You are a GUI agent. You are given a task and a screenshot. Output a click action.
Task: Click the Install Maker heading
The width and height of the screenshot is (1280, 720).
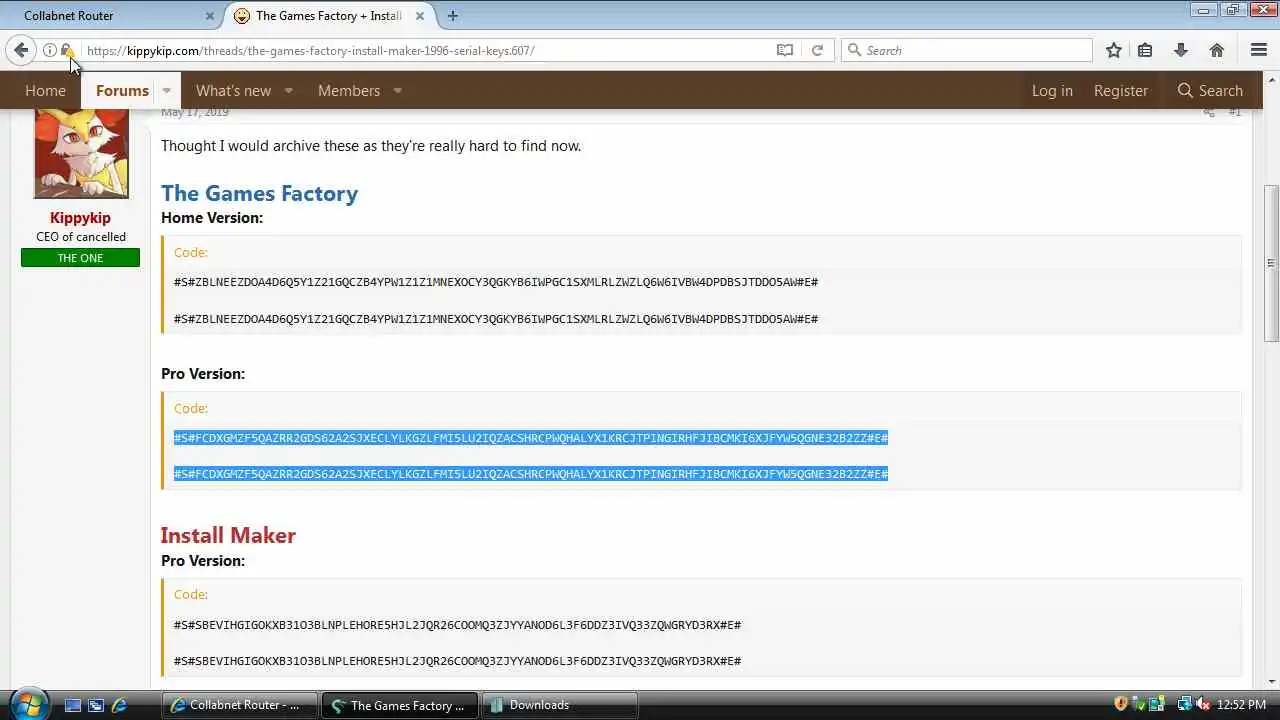click(228, 535)
